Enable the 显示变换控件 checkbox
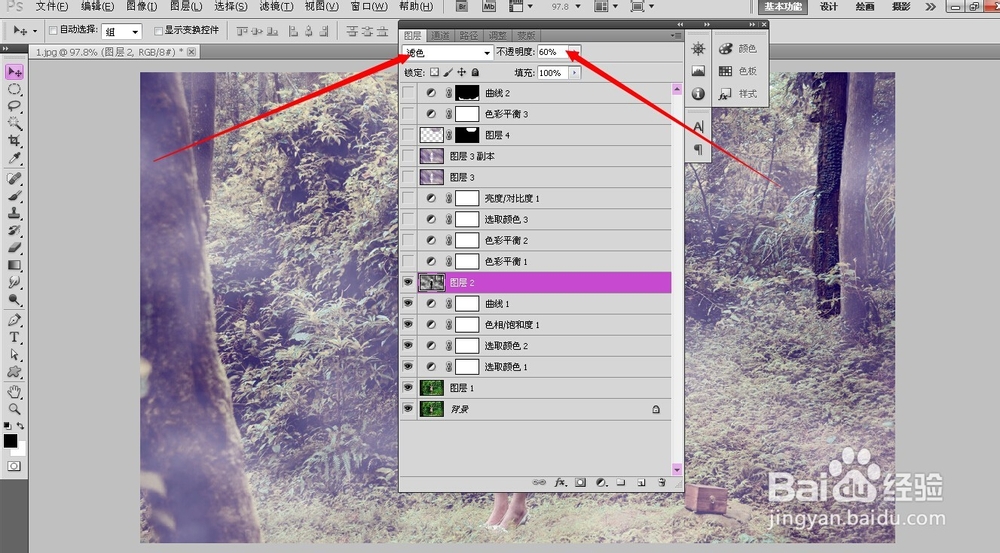Image resolution: width=1000 pixels, height=553 pixels. [158, 30]
